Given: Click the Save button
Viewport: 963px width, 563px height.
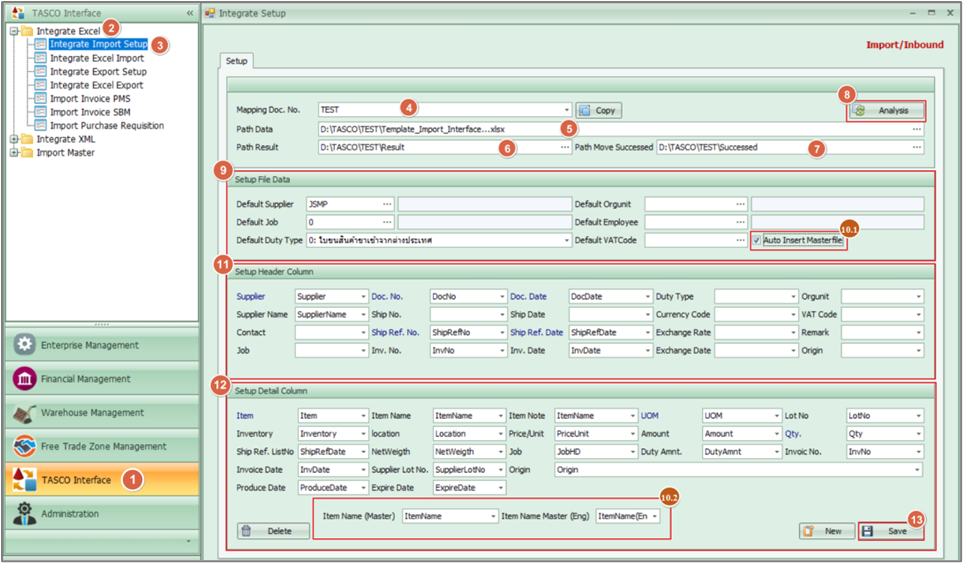Looking at the screenshot, I should [890, 531].
